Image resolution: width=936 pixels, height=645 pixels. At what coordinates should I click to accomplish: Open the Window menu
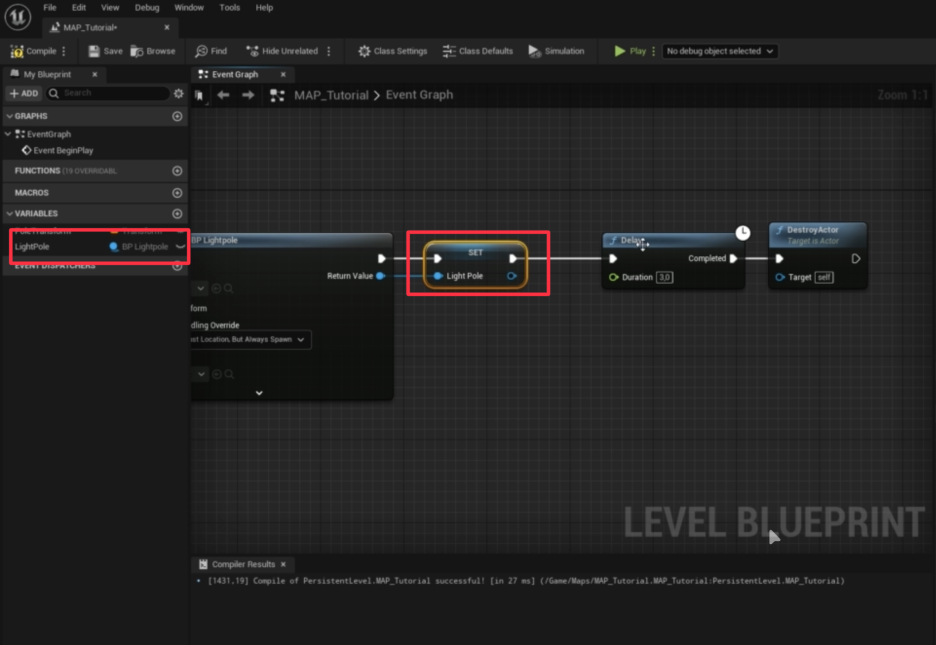189,8
